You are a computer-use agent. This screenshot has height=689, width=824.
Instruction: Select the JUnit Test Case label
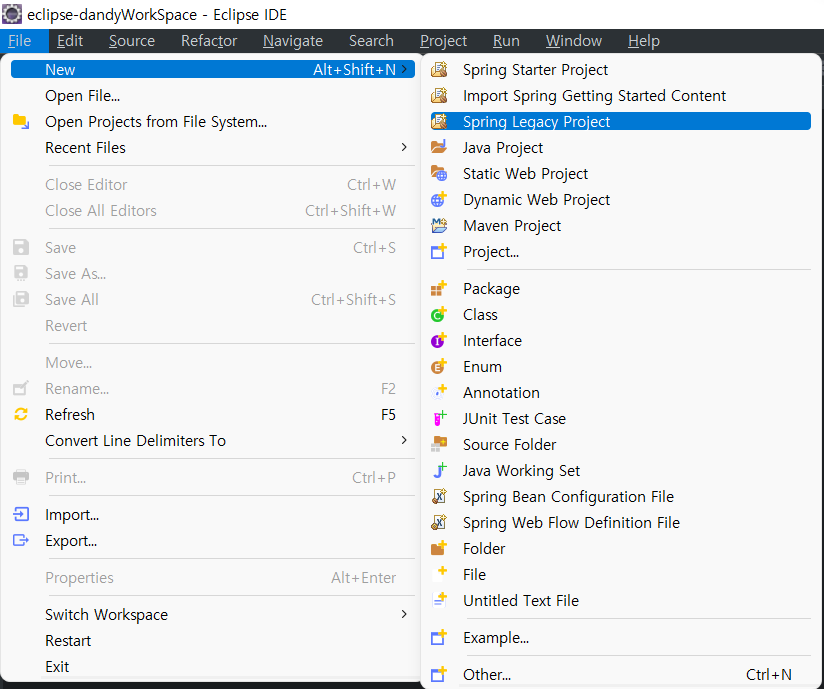point(514,419)
